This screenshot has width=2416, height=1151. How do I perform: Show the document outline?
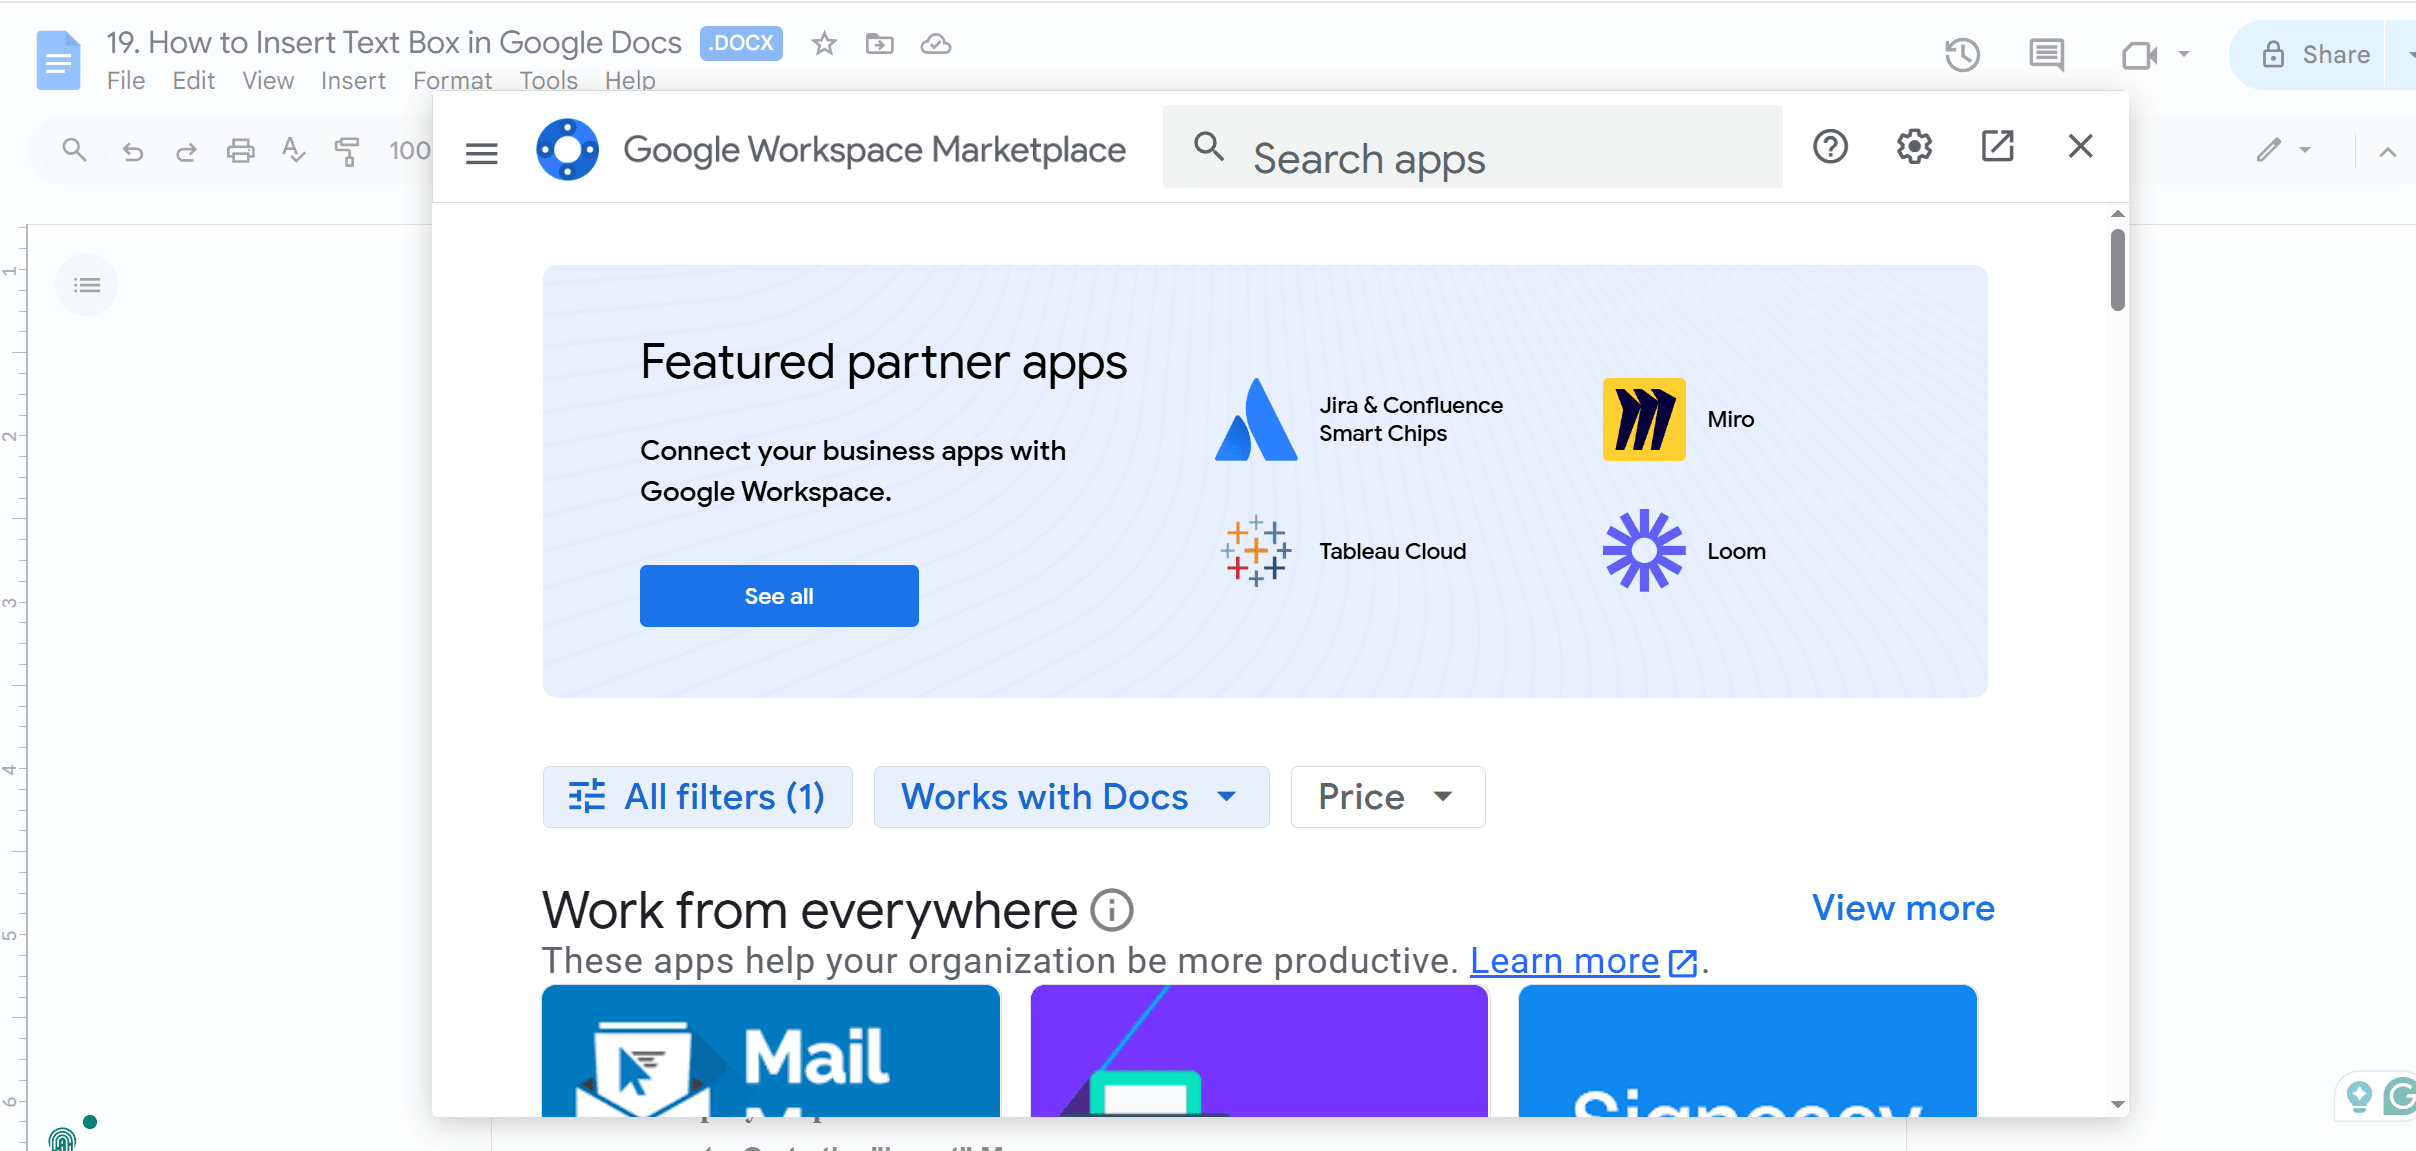86,284
